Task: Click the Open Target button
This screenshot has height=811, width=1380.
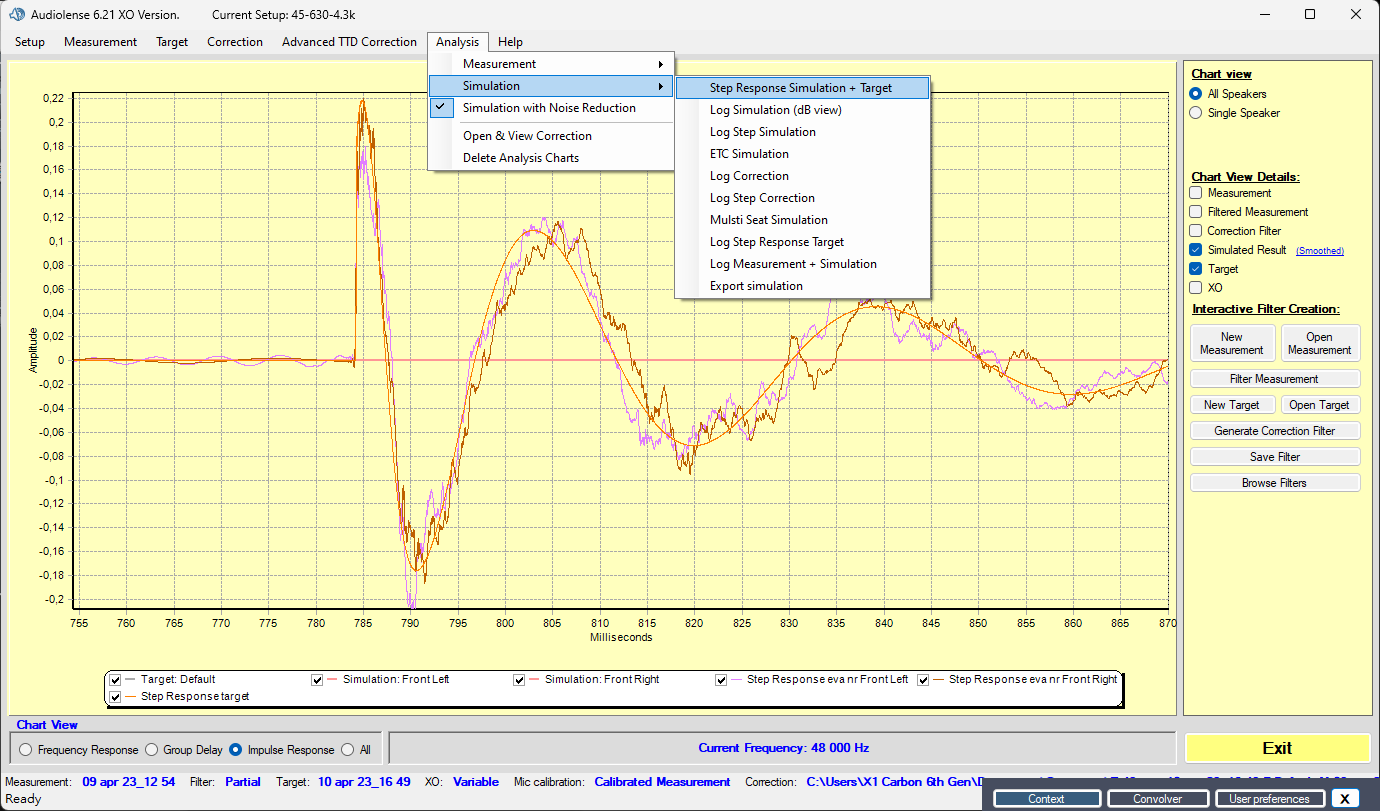Action: 1320,405
